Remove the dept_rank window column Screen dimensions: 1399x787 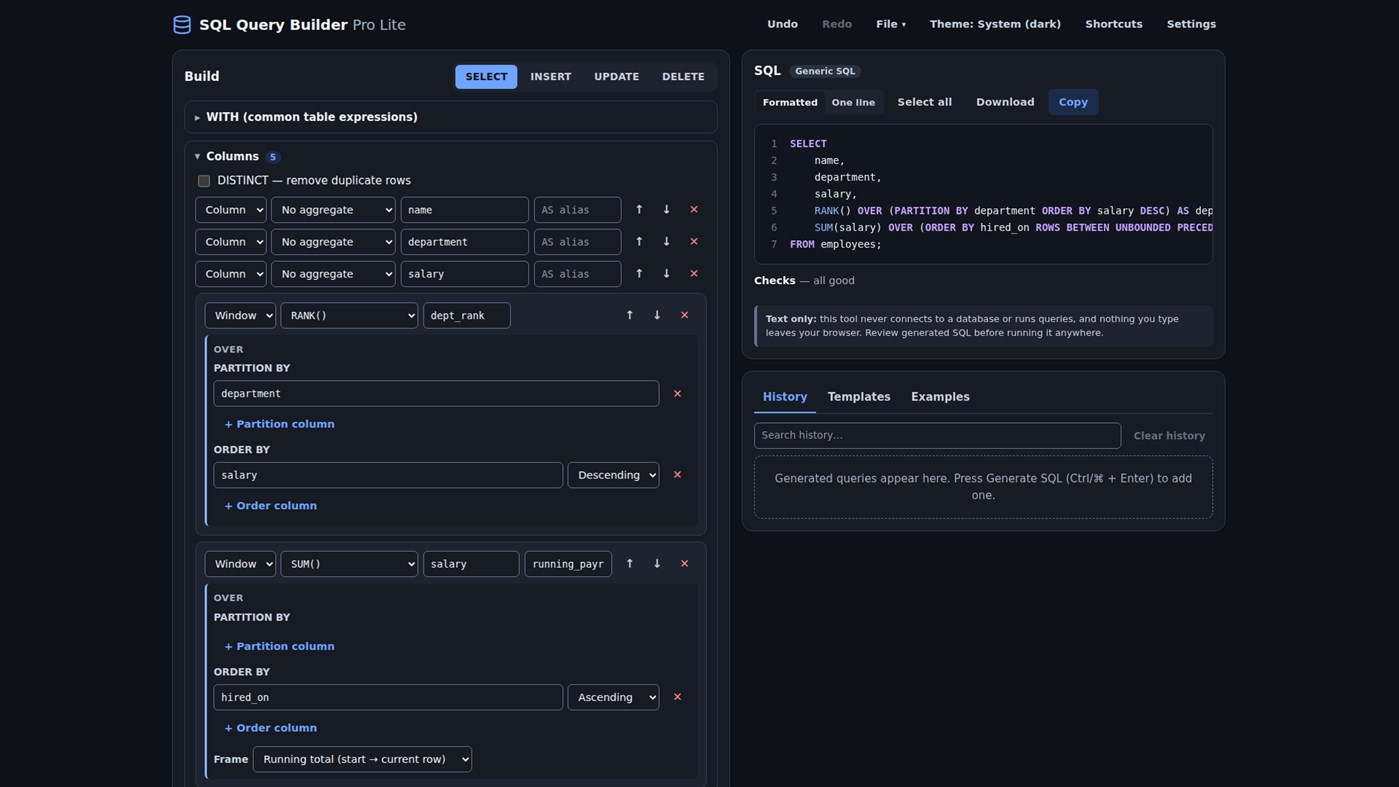pyautogui.click(x=684, y=315)
